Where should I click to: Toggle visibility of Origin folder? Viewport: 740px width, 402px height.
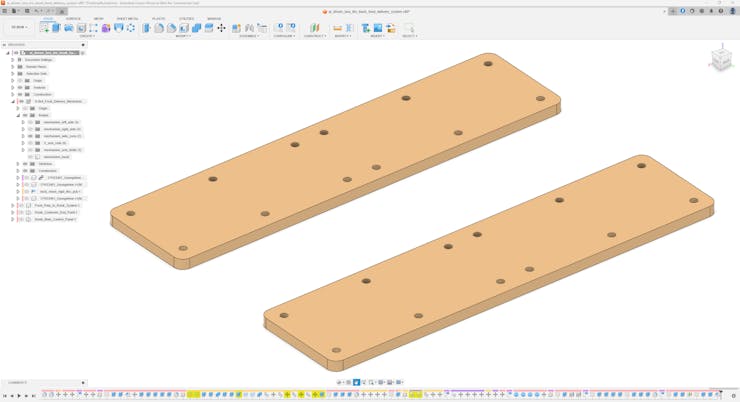click(x=20, y=81)
